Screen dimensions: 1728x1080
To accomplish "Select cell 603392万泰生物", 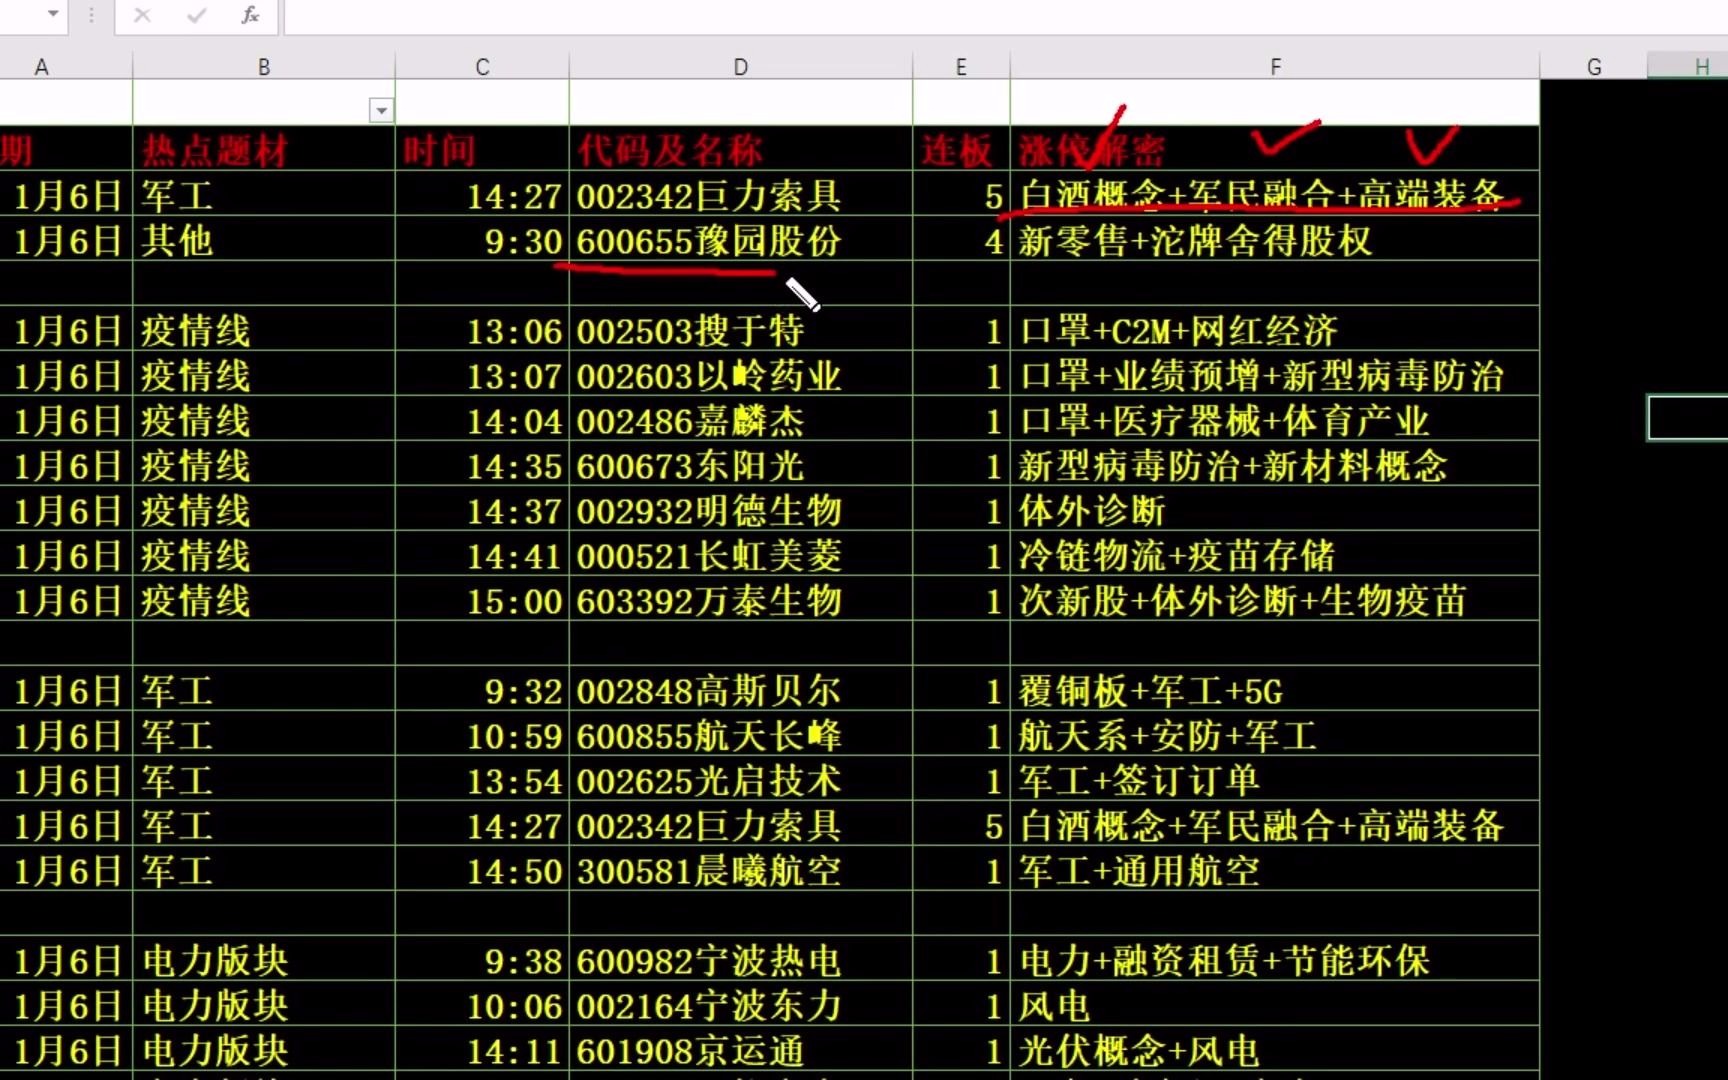I will point(741,600).
